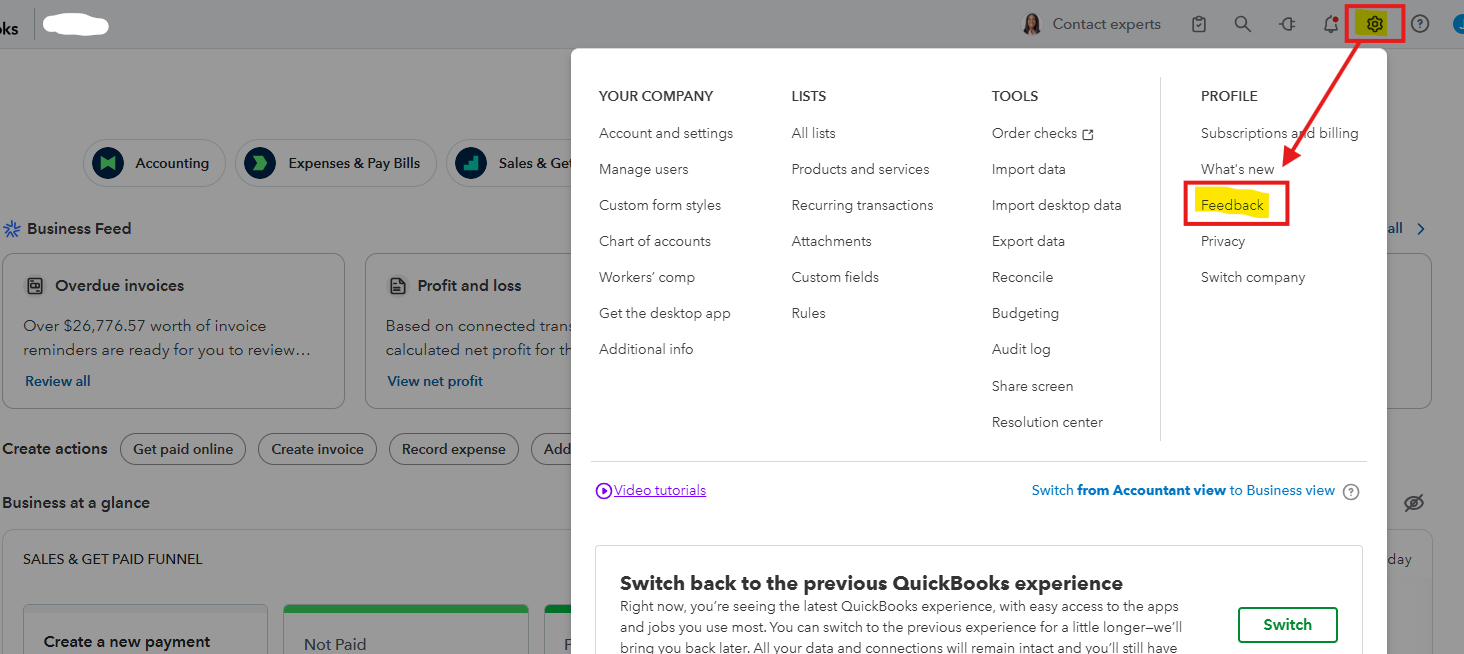This screenshot has width=1464, height=654.
Task: Select Reconcile under Tools
Action: click(x=1022, y=277)
